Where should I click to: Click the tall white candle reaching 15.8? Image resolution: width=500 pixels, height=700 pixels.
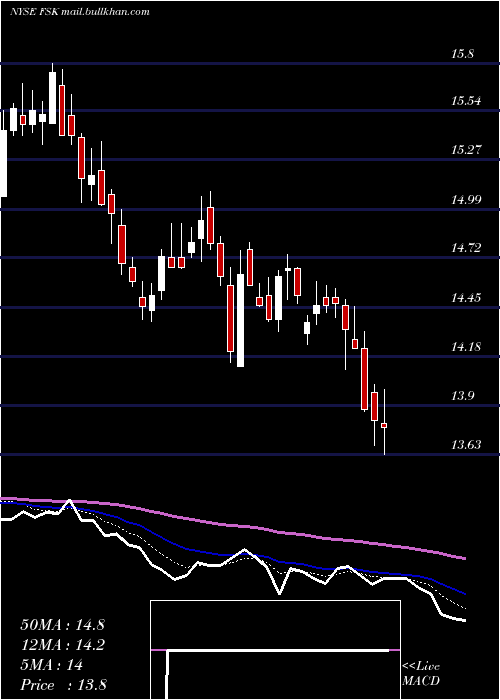tap(53, 98)
